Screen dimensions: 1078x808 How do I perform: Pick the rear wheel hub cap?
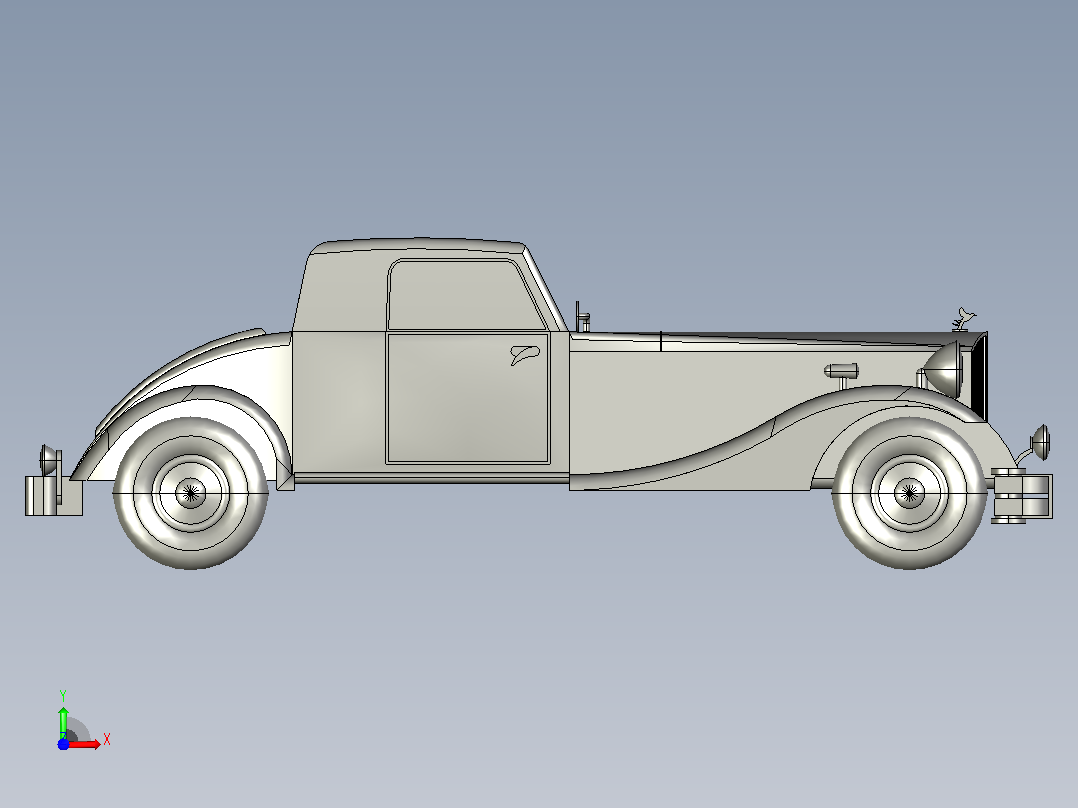coord(190,492)
